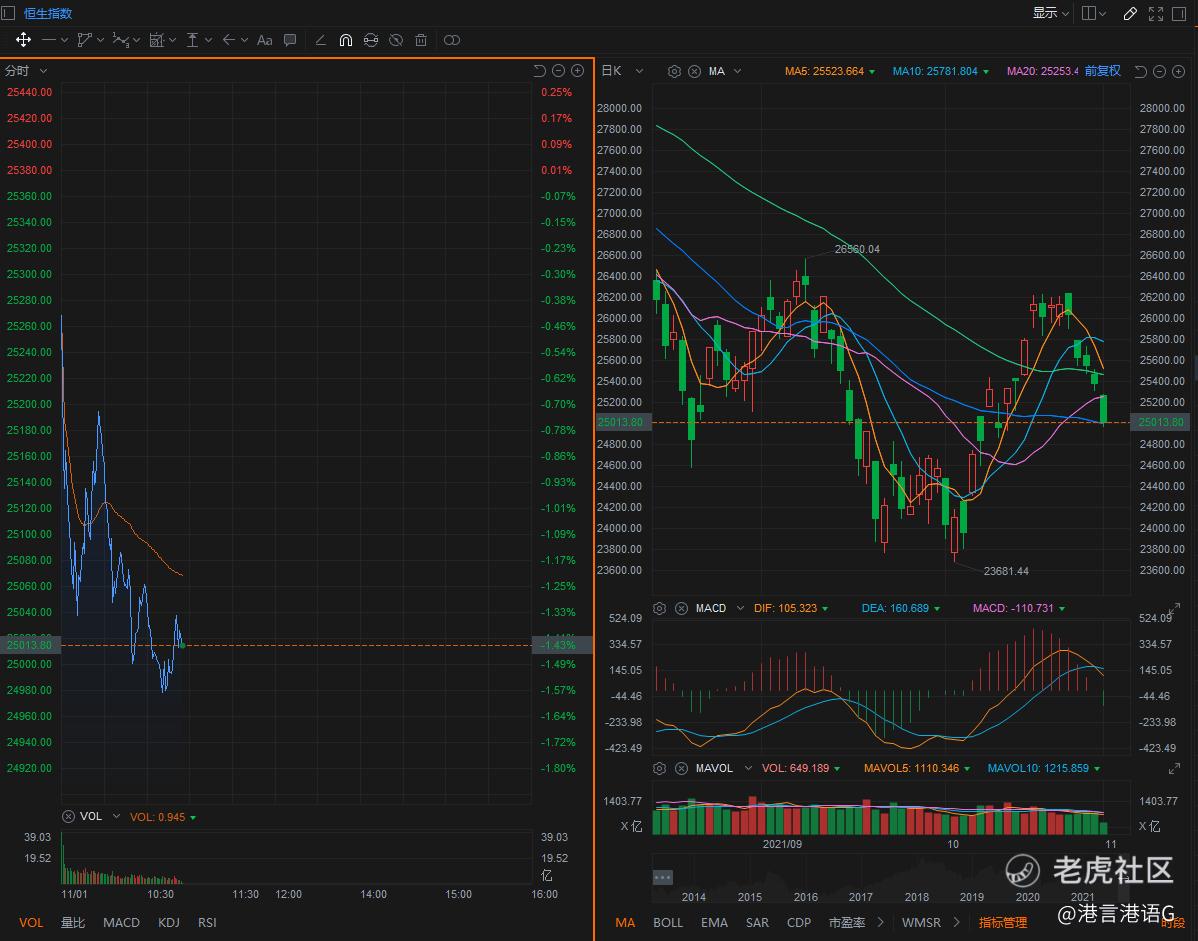Toggle hide all drawings eye icon
The width and height of the screenshot is (1198, 941).
point(396,40)
